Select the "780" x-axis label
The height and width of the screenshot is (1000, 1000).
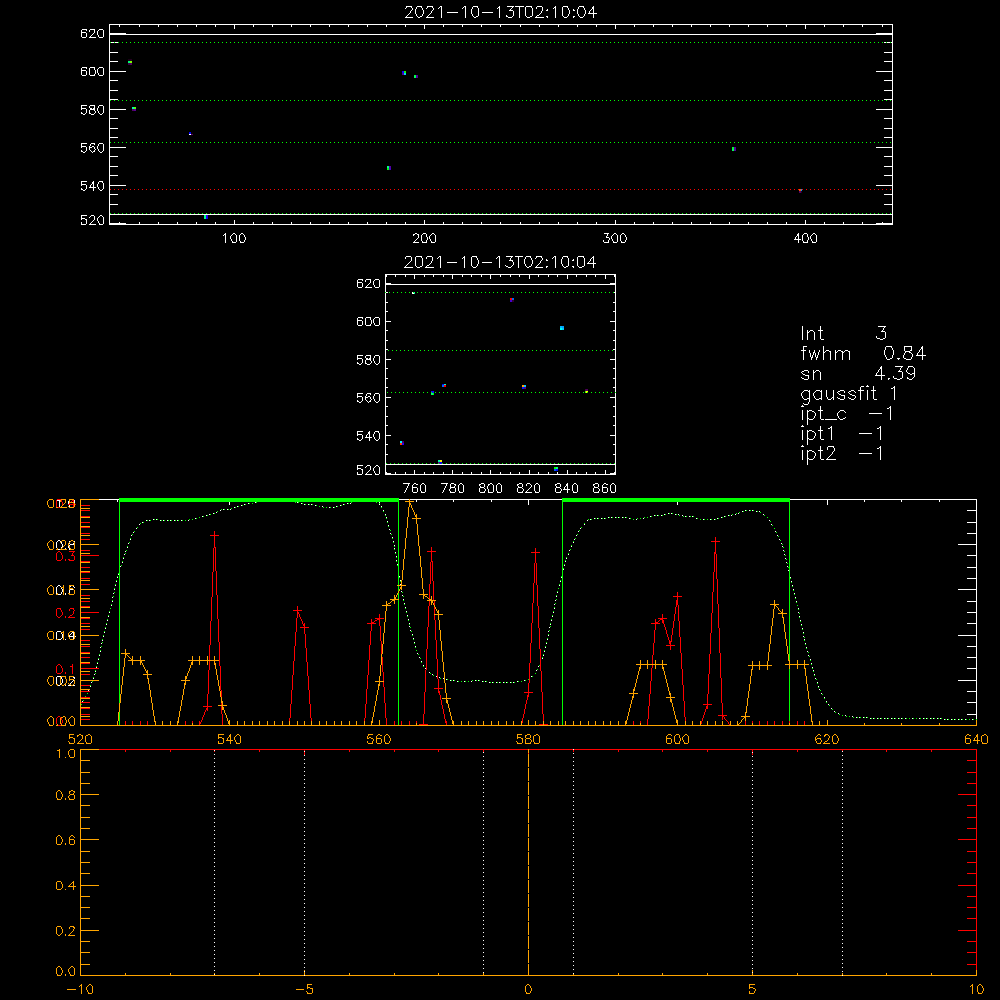click(453, 489)
